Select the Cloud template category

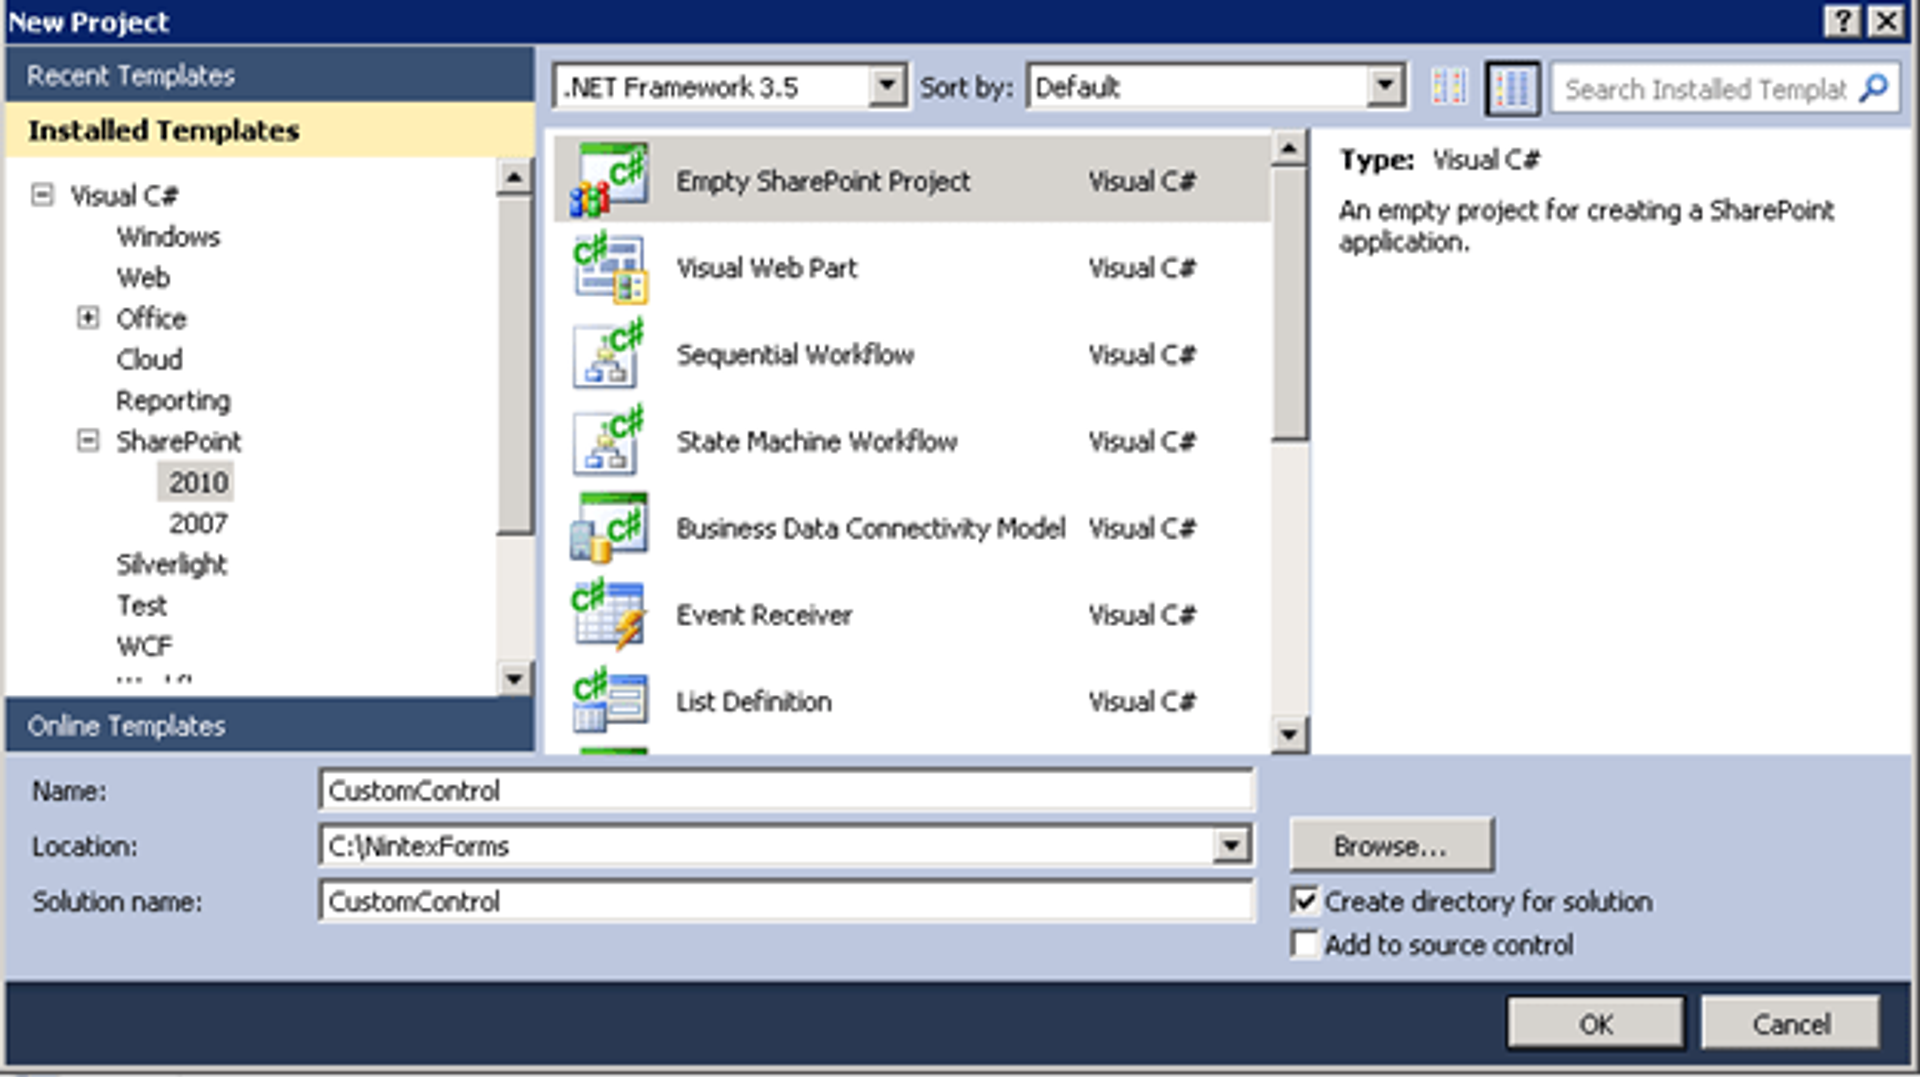[x=149, y=359]
